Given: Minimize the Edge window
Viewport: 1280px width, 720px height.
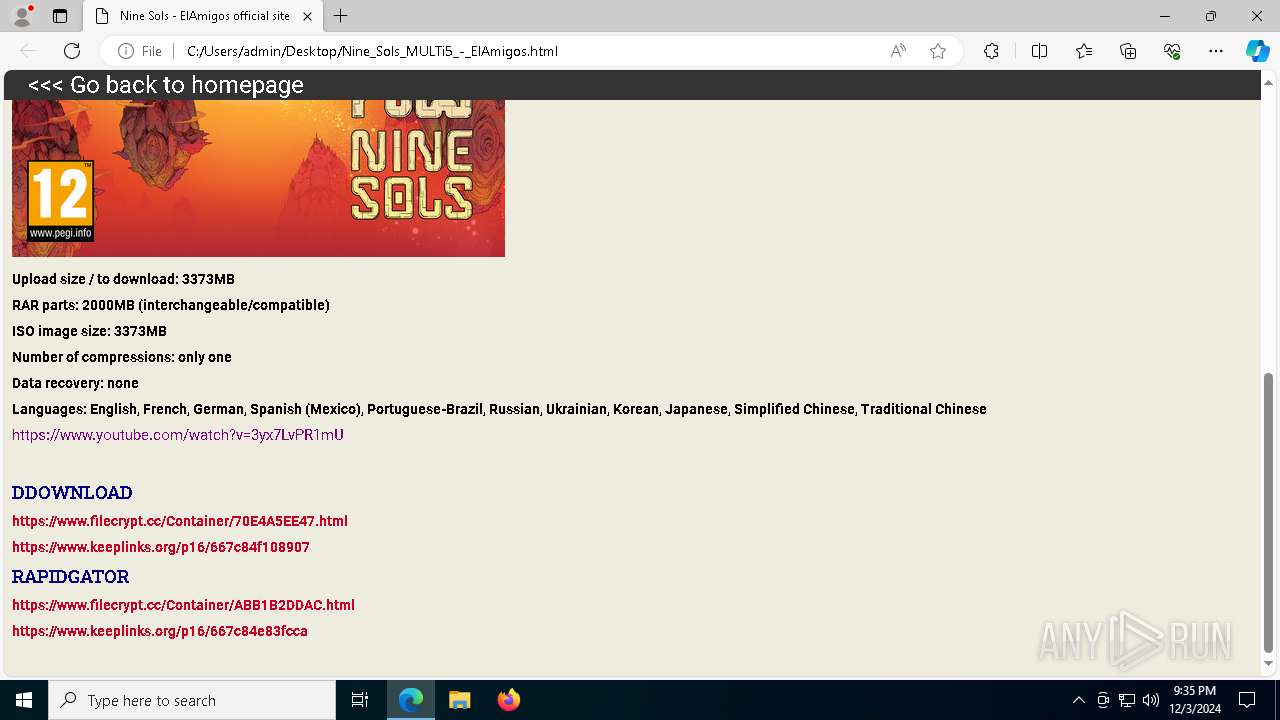Looking at the screenshot, I should coord(1165,16).
